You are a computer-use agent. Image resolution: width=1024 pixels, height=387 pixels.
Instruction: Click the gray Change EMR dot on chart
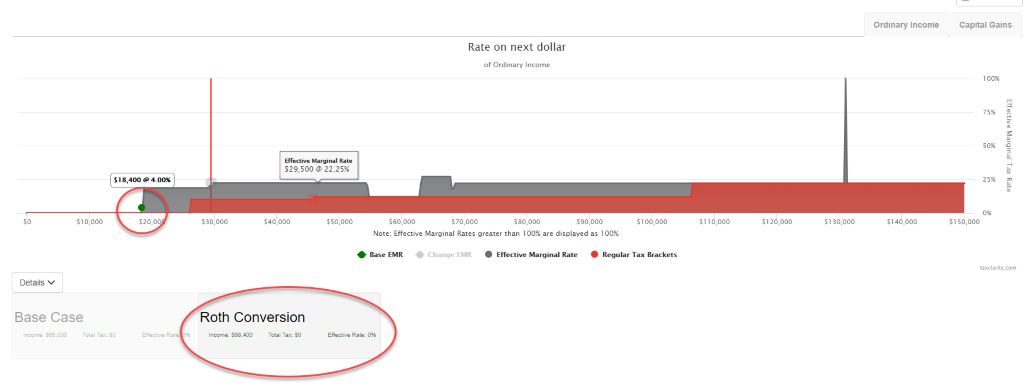pos(210,182)
